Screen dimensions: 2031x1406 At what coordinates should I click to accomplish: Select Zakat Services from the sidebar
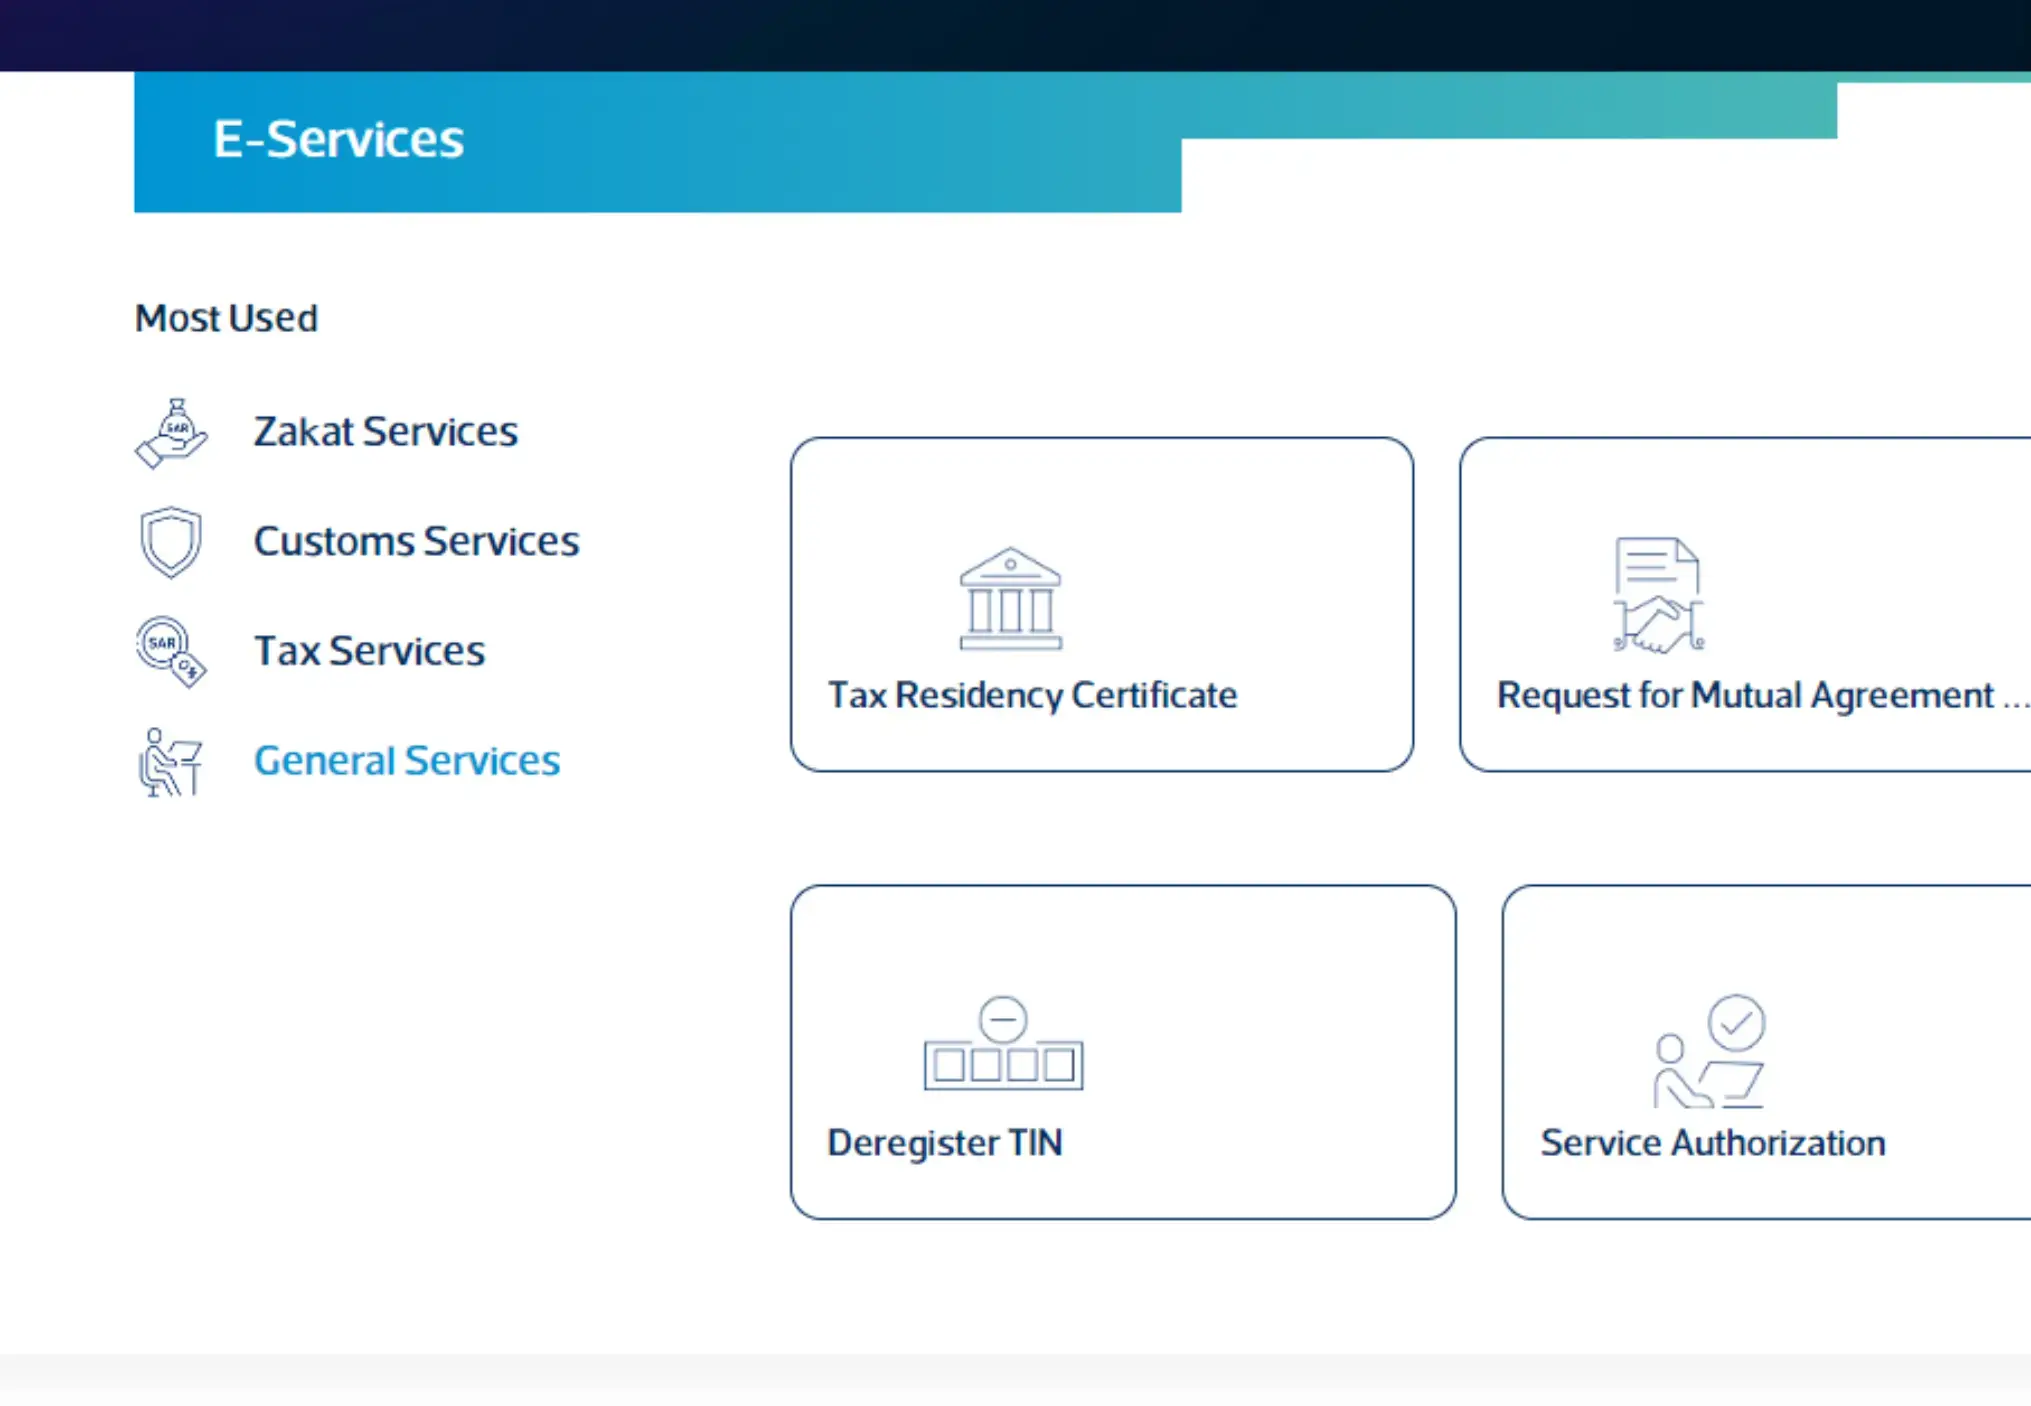pos(386,431)
